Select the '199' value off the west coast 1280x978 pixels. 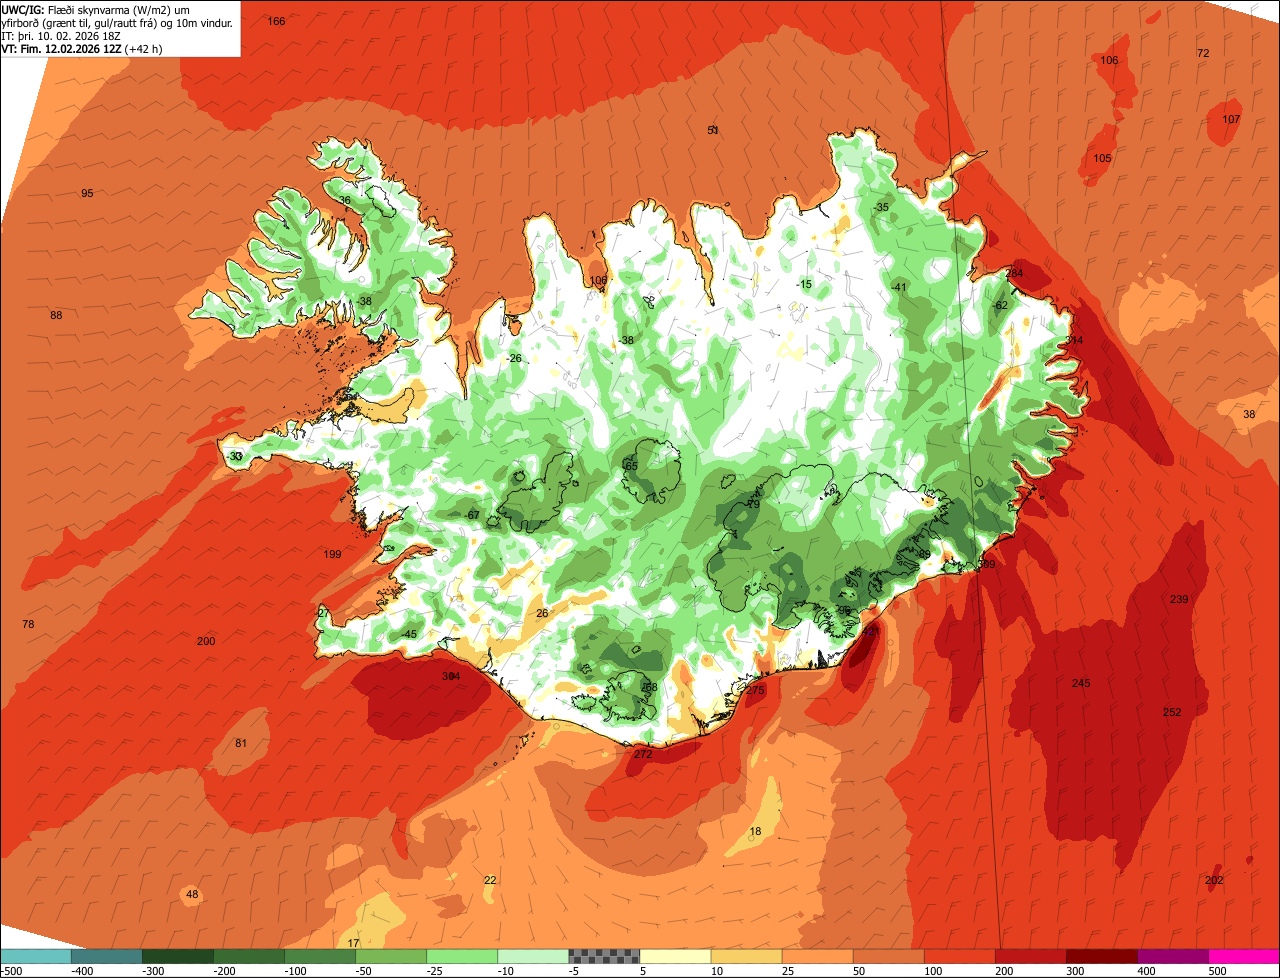point(332,554)
